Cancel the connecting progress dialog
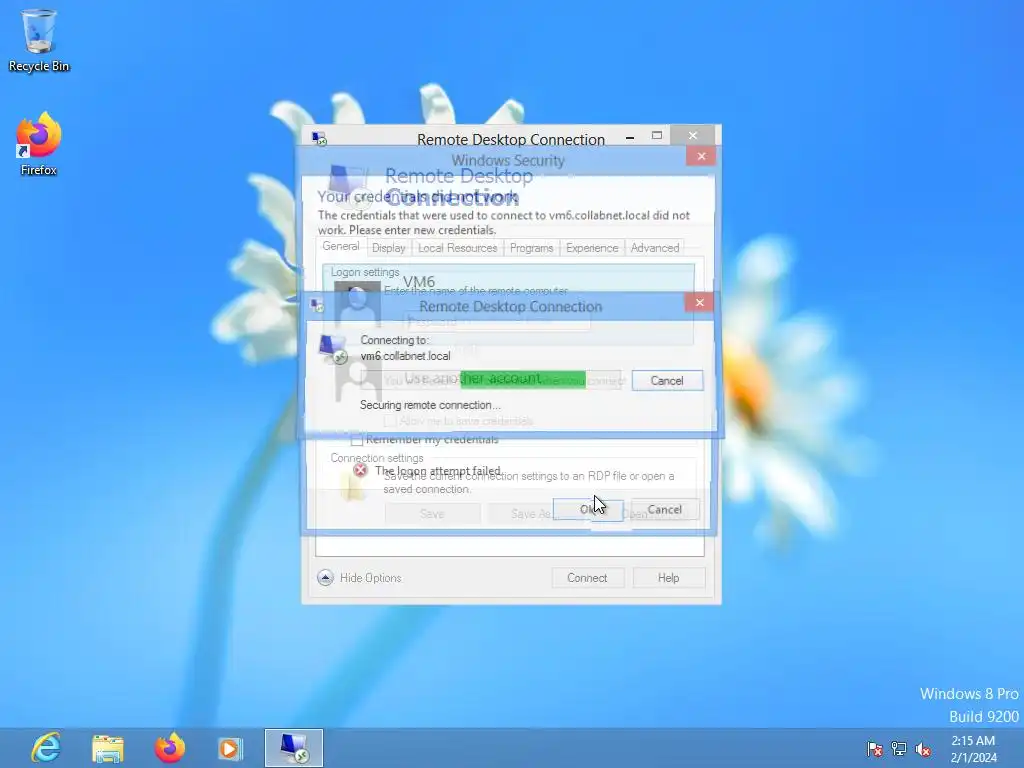 coord(667,381)
